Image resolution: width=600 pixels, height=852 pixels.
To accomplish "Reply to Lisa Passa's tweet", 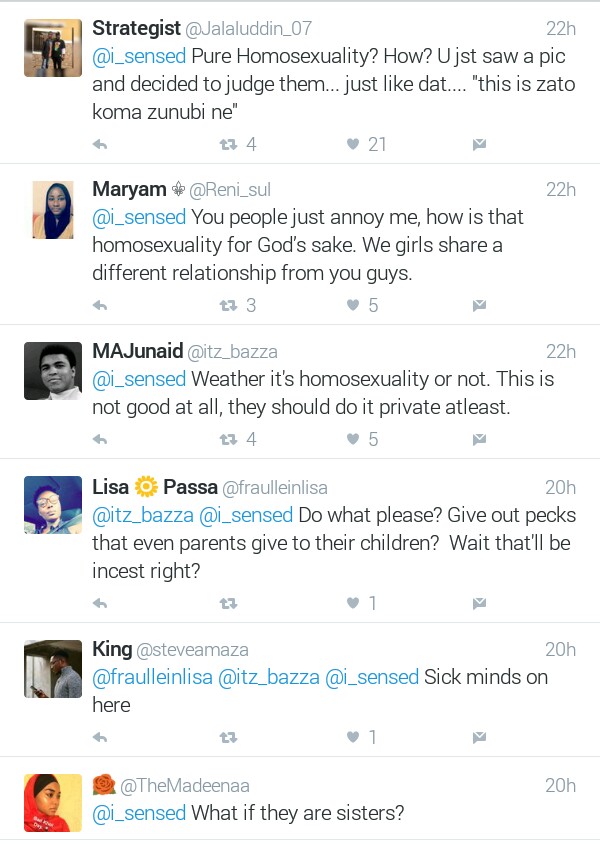I will click(100, 604).
